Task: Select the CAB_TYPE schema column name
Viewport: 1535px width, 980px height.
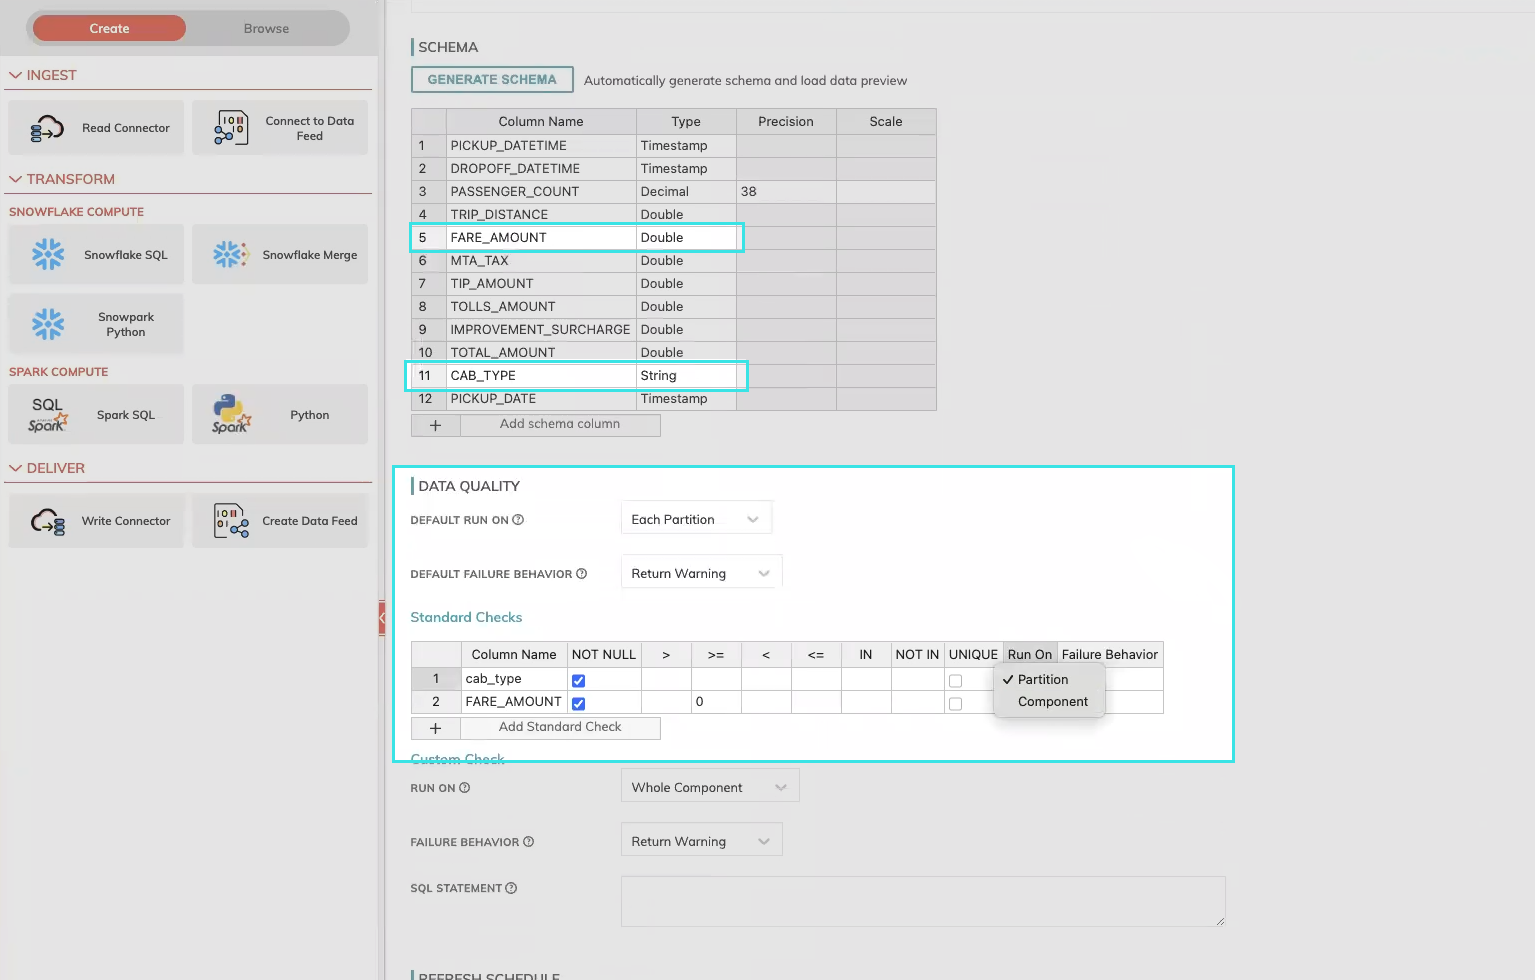Action: [541, 375]
